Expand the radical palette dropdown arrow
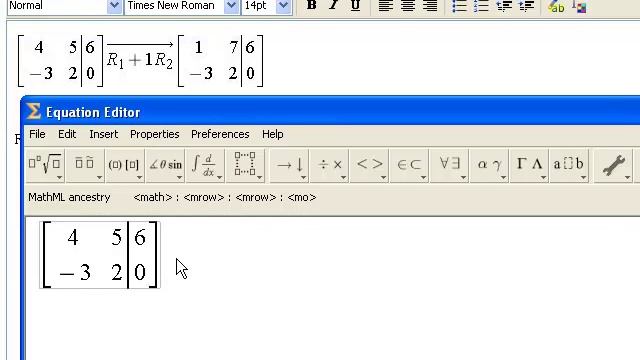 pyautogui.click(x=59, y=178)
